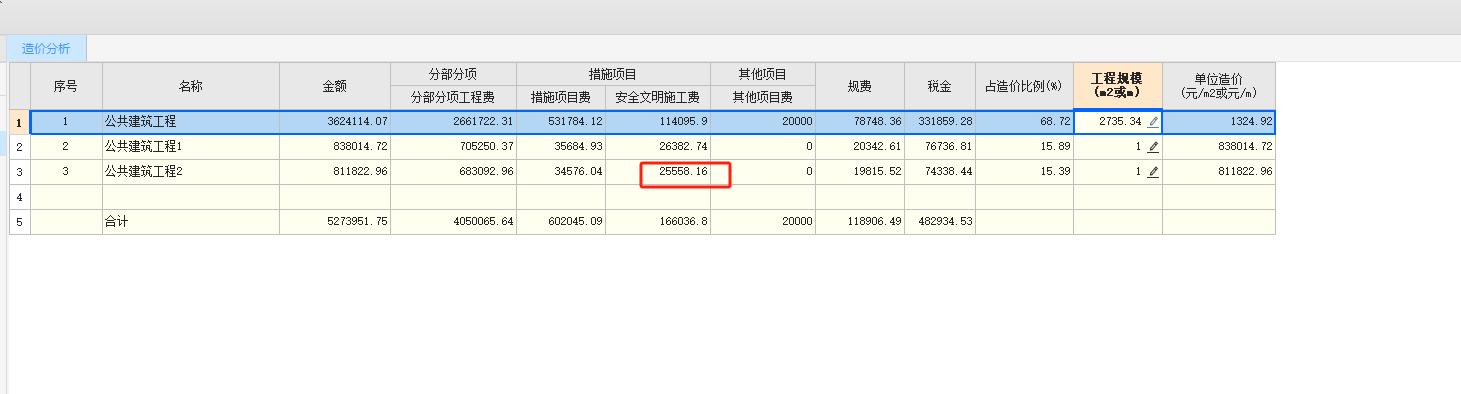1461x394 pixels.
Task: Click the 规费 column header
Action: (860, 86)
